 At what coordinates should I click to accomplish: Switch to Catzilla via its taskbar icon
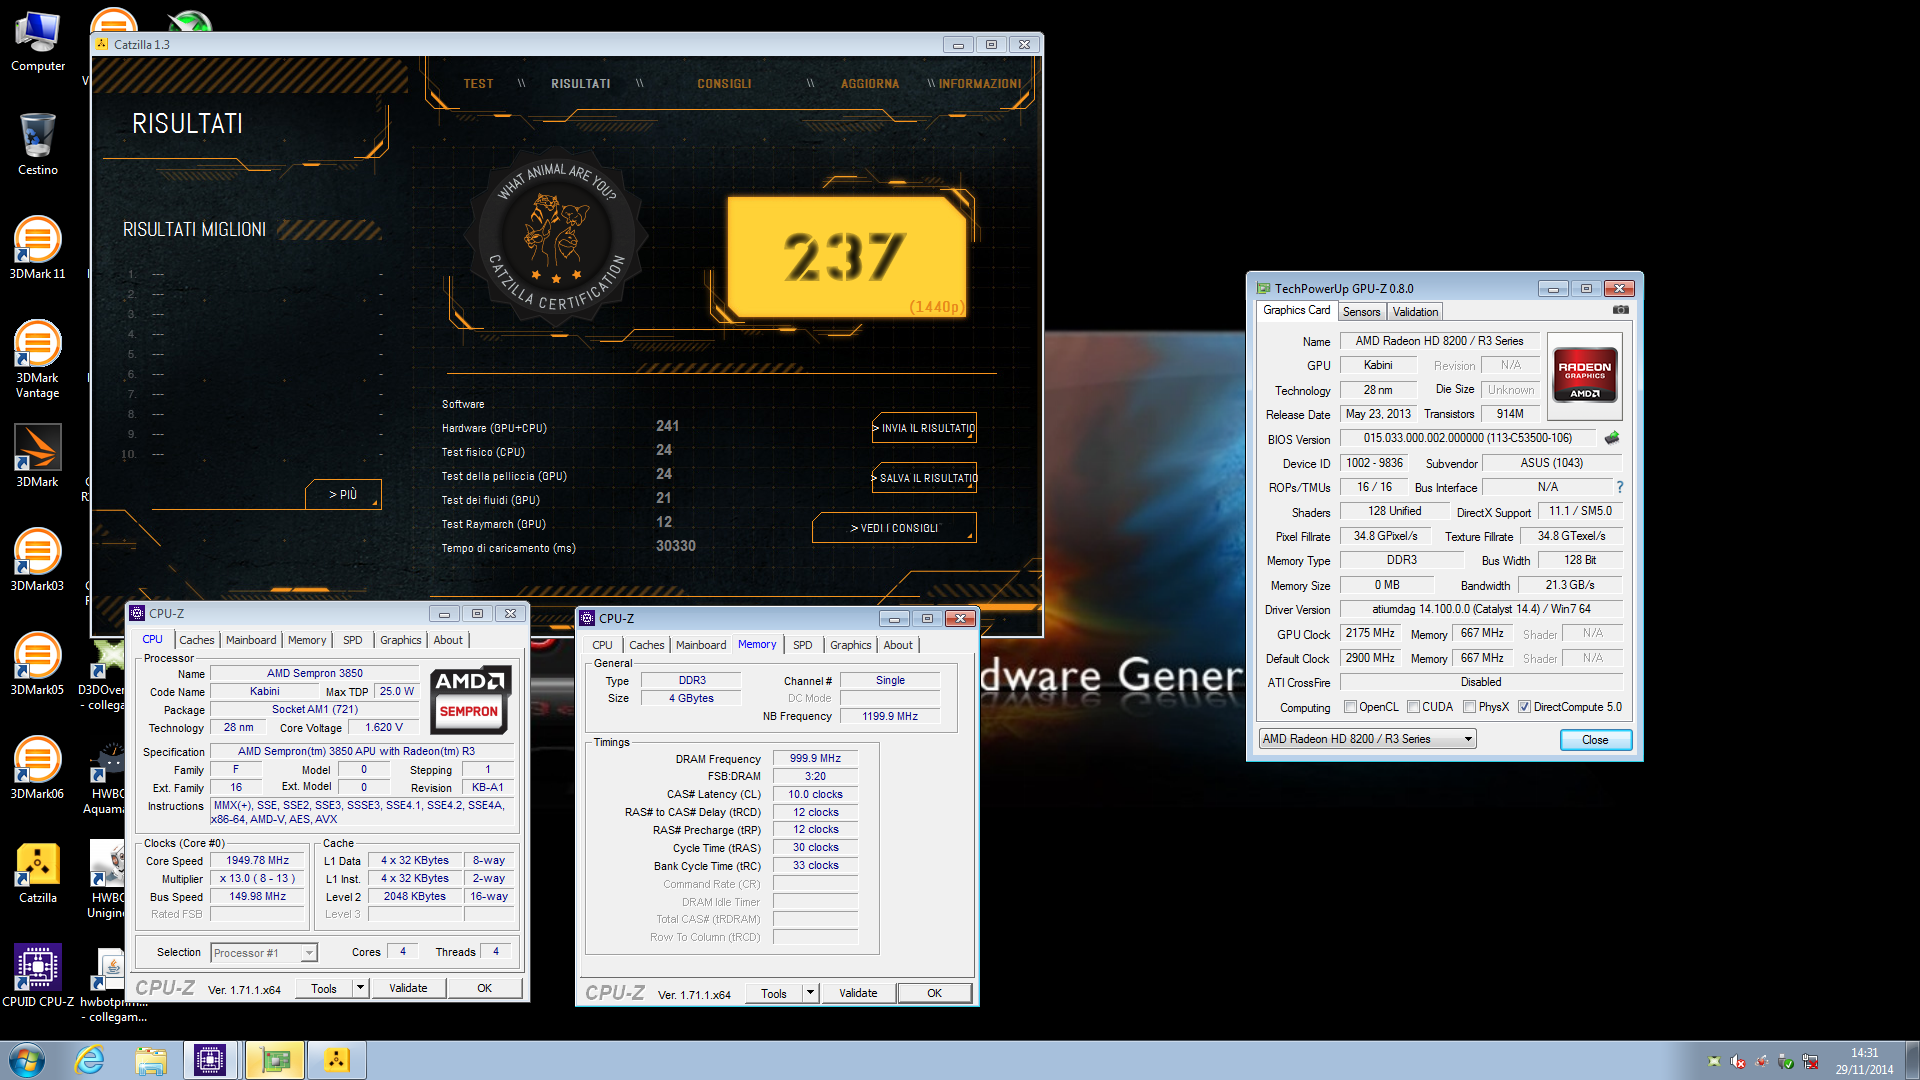pos(337,1060)
